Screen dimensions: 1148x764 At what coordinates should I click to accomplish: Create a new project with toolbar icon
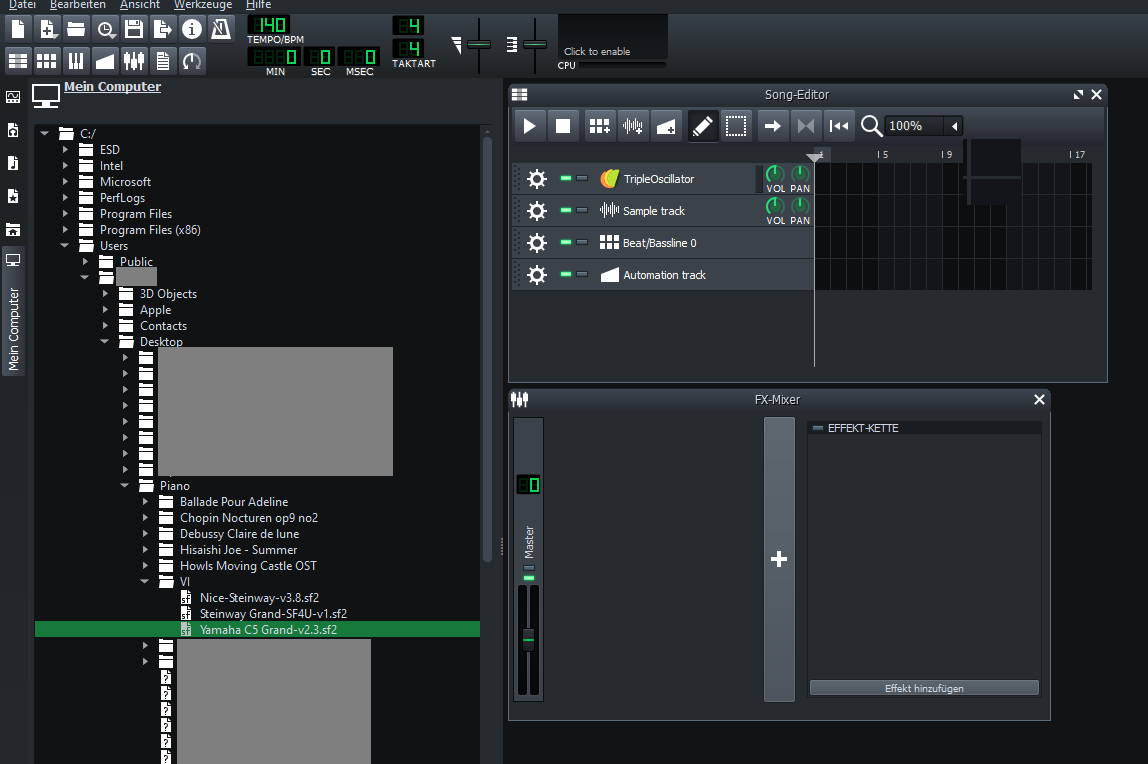click(18, 29)
